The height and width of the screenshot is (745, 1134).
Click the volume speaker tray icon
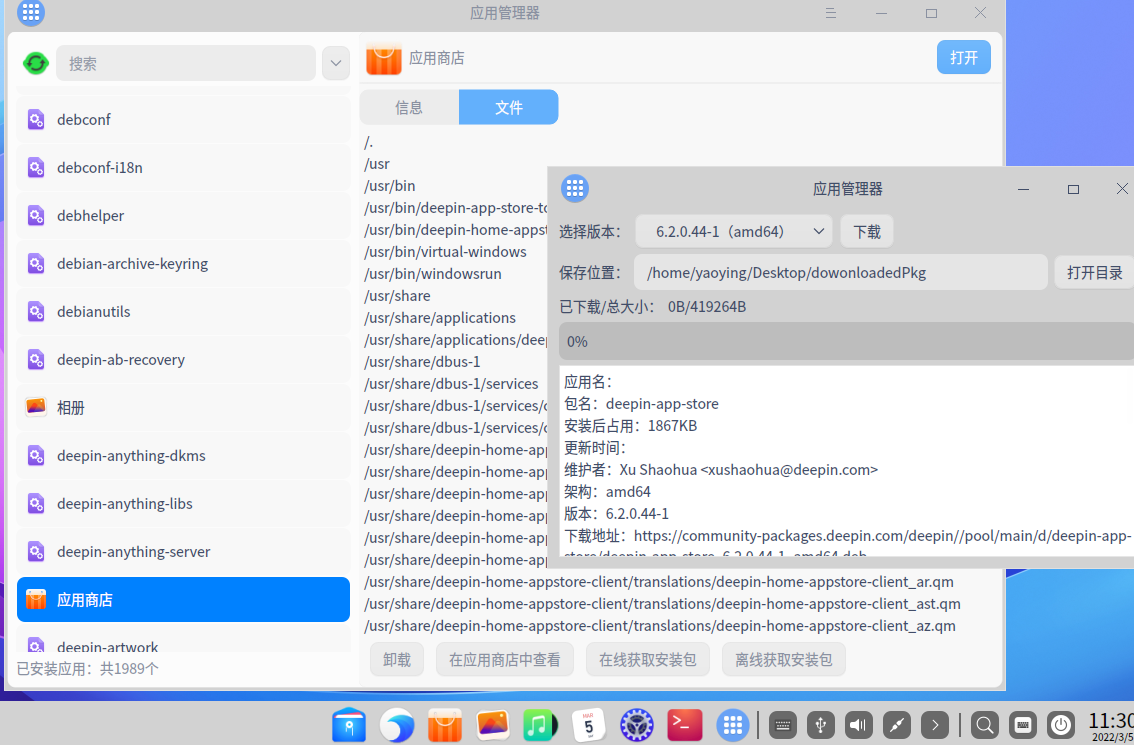[858, 725]
